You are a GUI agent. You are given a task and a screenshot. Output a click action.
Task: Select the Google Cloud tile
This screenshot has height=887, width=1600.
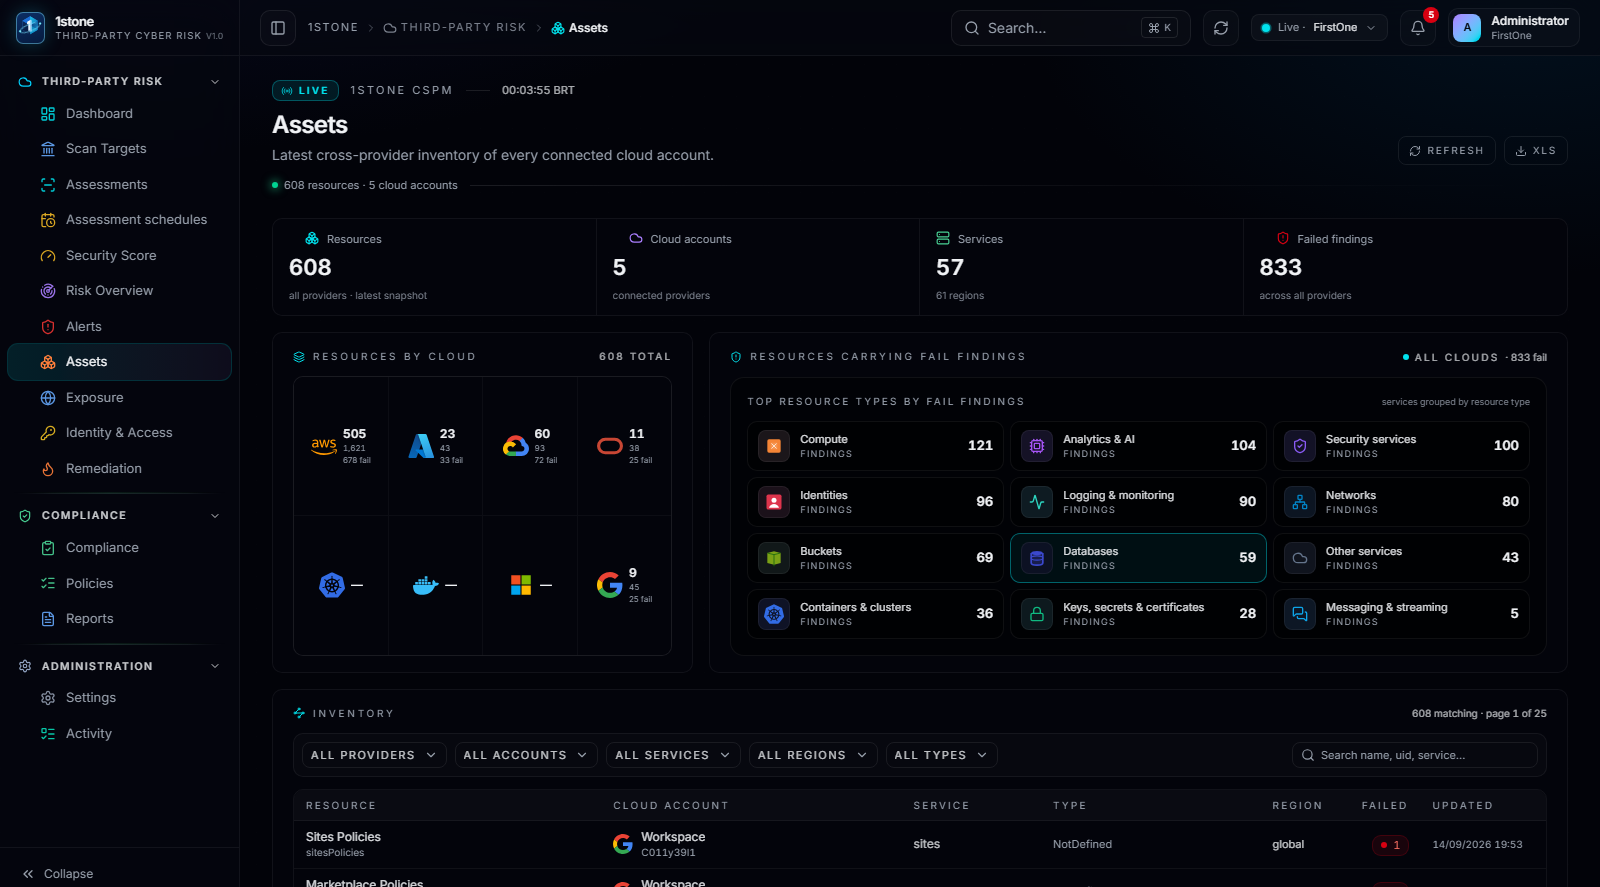tap(530, 447)
